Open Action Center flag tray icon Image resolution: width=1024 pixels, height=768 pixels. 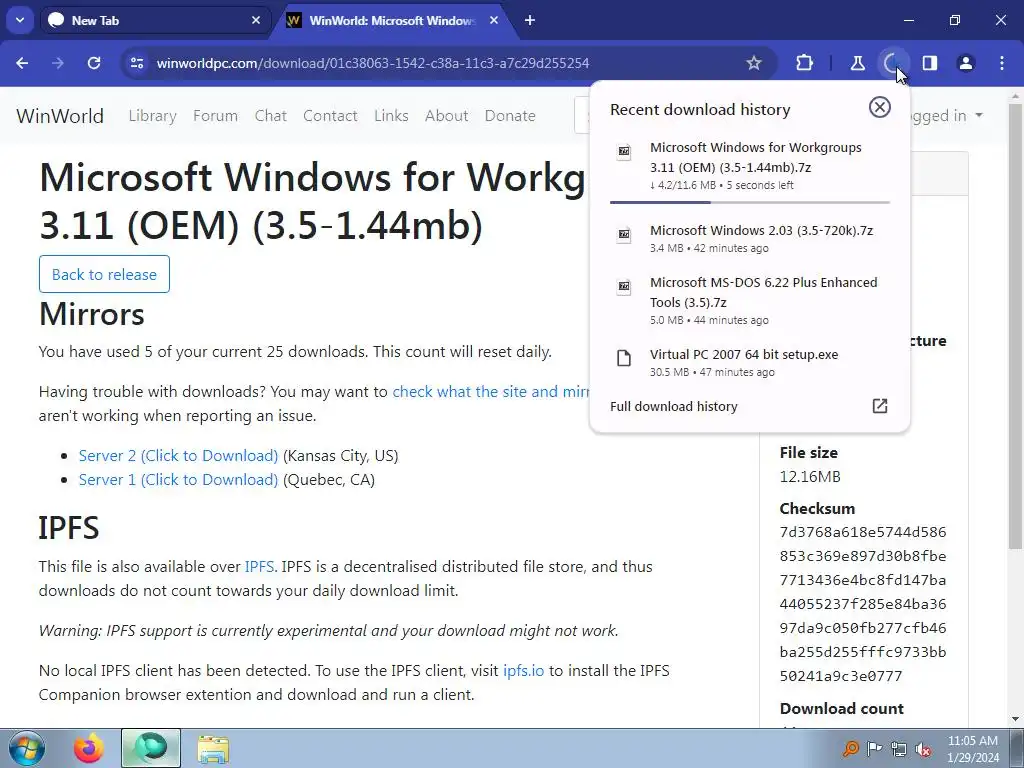pyautogui.click(x=874, y=748)
